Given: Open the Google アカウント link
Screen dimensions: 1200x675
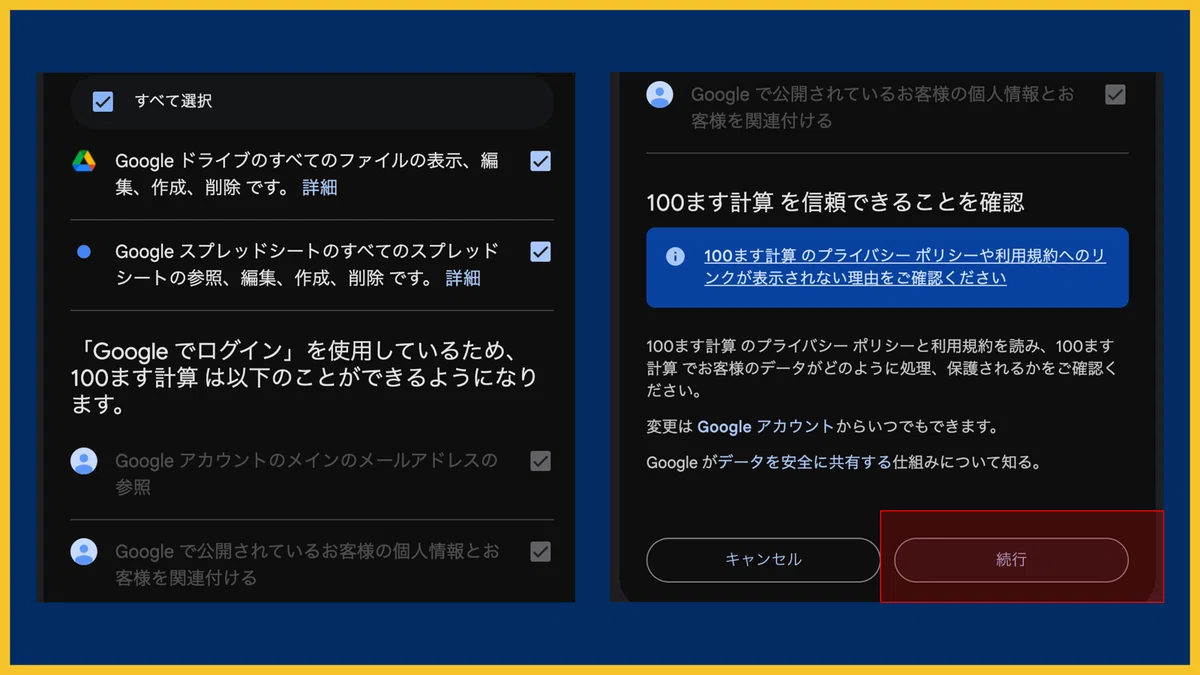Looking at the screenshot, I should coord(765,426).
